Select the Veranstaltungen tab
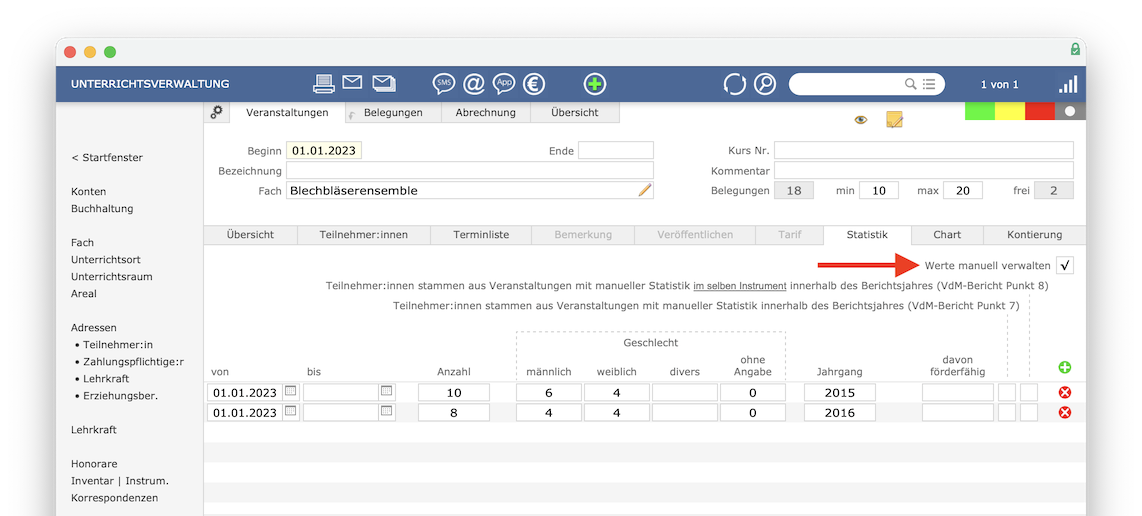Screen dimensions: 1142x516 [287, 112]
